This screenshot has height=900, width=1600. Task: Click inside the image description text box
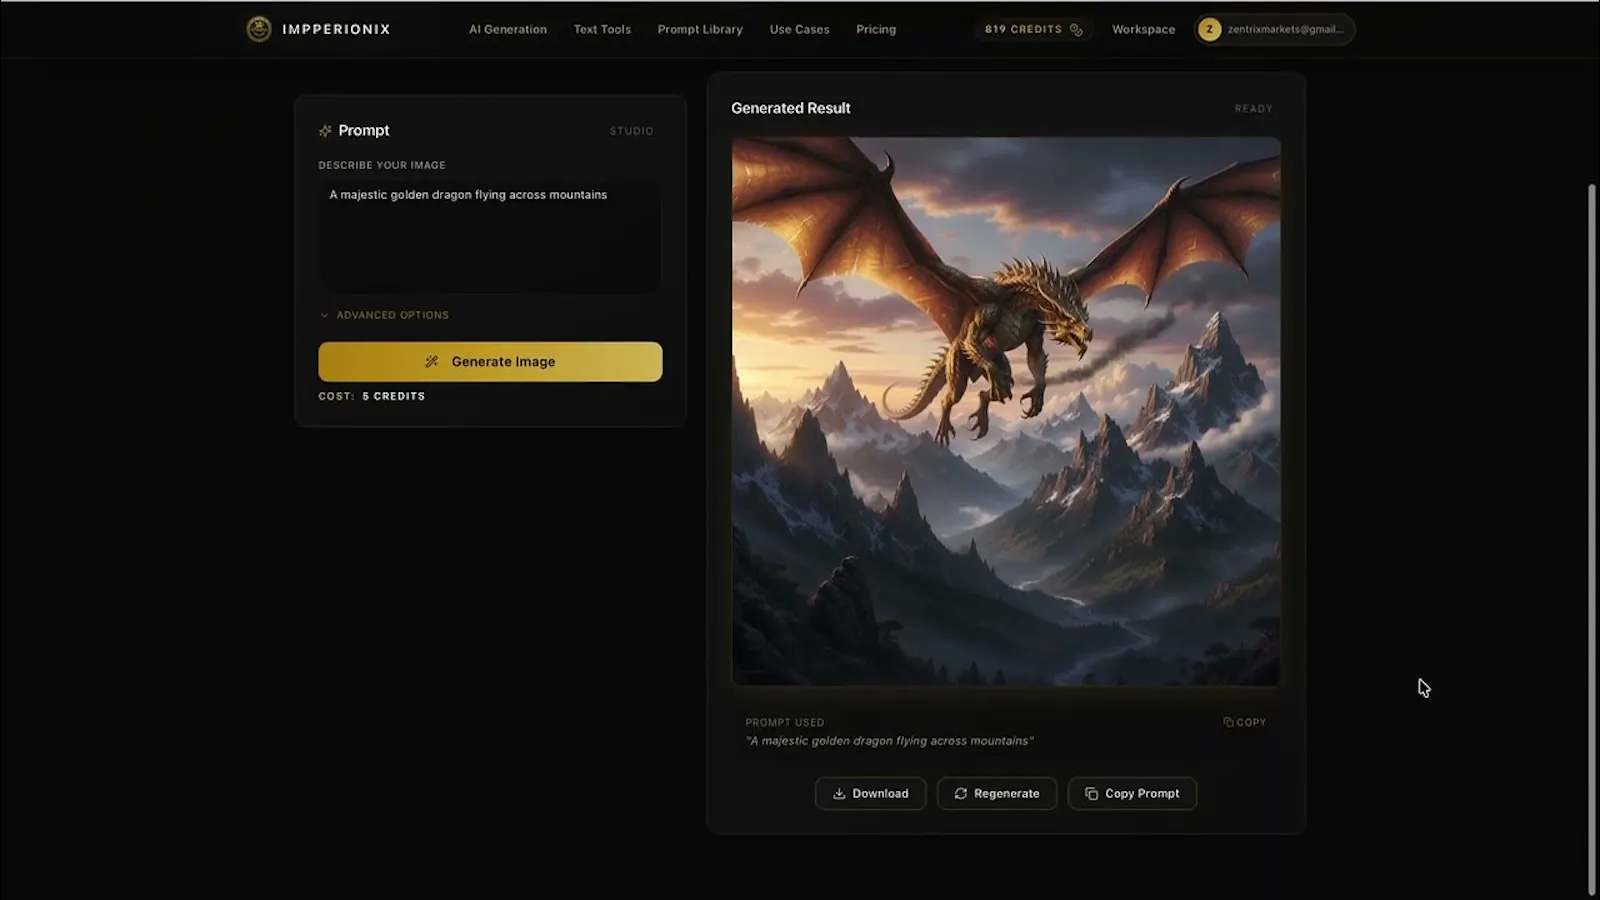pyautogui.click(x=490, y=236)
